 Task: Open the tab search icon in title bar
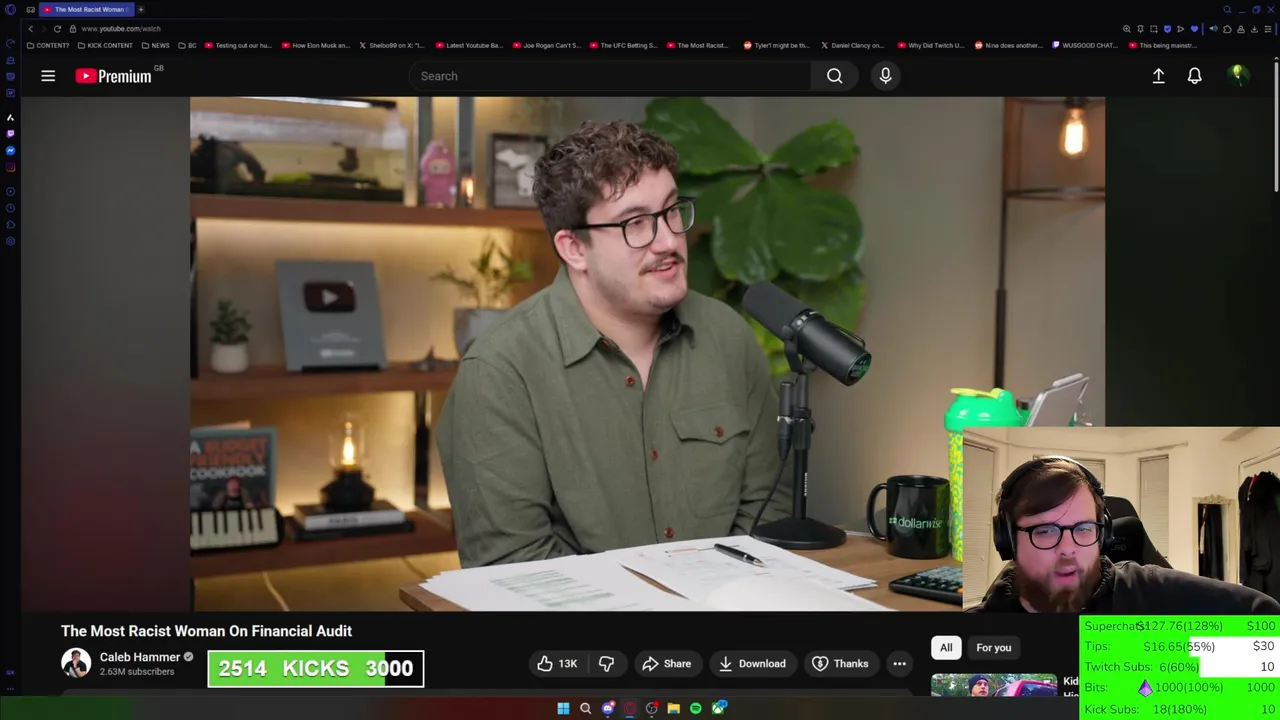coord(1227,9)
